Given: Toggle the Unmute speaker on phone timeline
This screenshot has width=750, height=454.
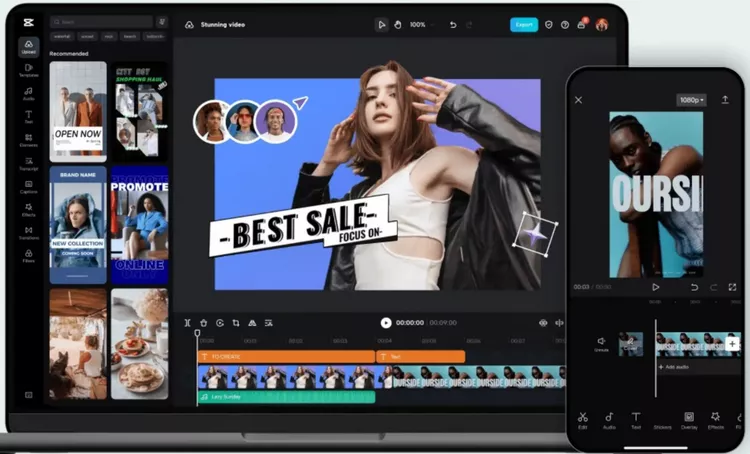Looking at the screenshot, I should 601,343.
